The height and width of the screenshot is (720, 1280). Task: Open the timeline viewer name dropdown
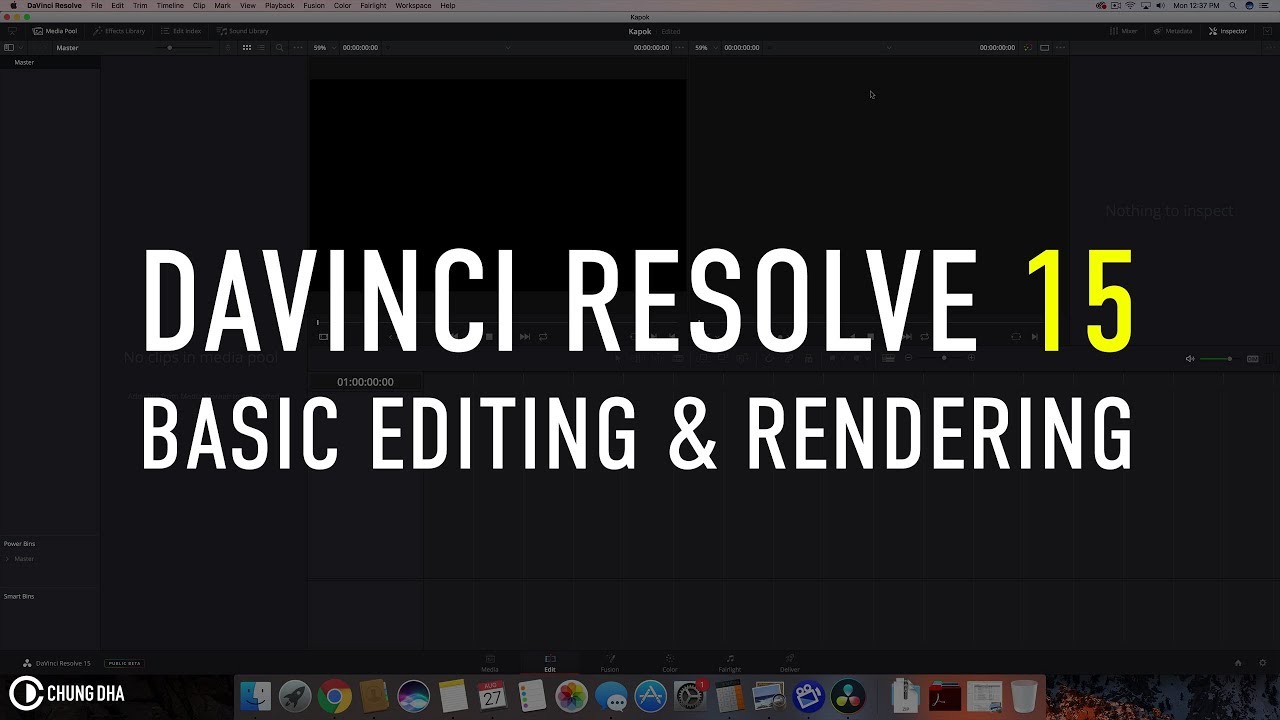[x=888, y=48]
